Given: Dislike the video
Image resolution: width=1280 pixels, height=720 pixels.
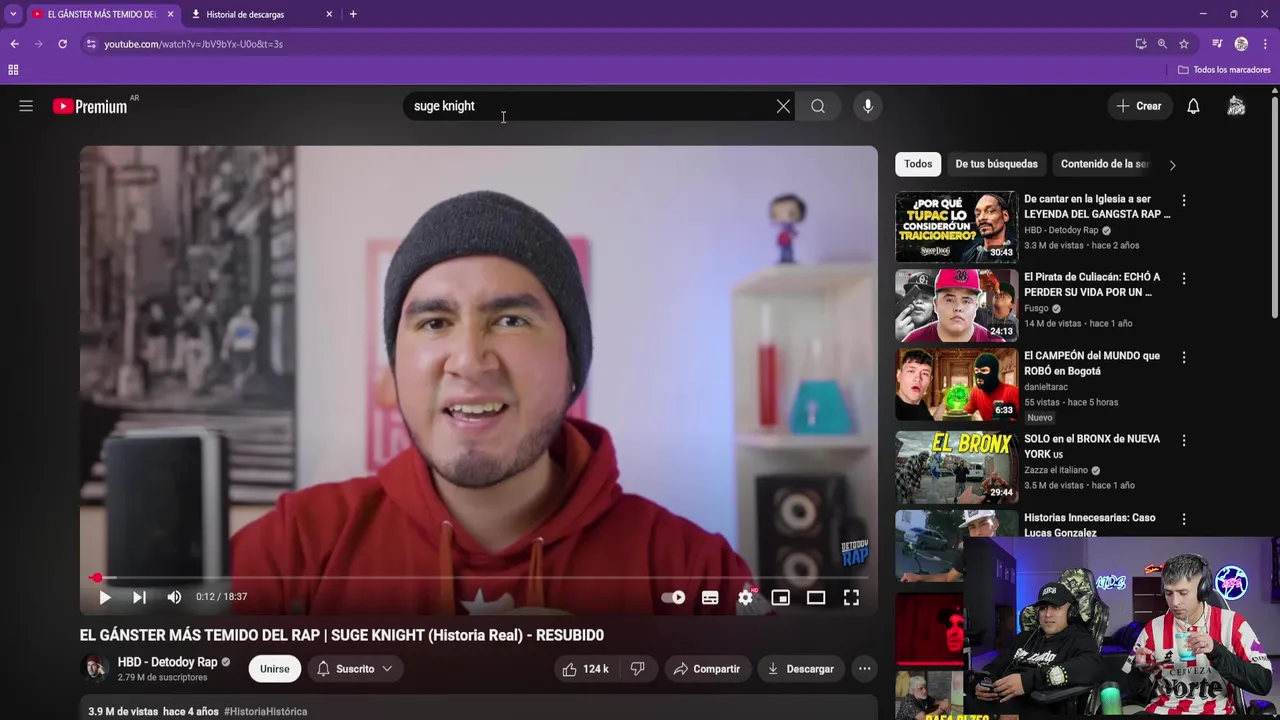Looking at the screenshot, I should point(638,669).
